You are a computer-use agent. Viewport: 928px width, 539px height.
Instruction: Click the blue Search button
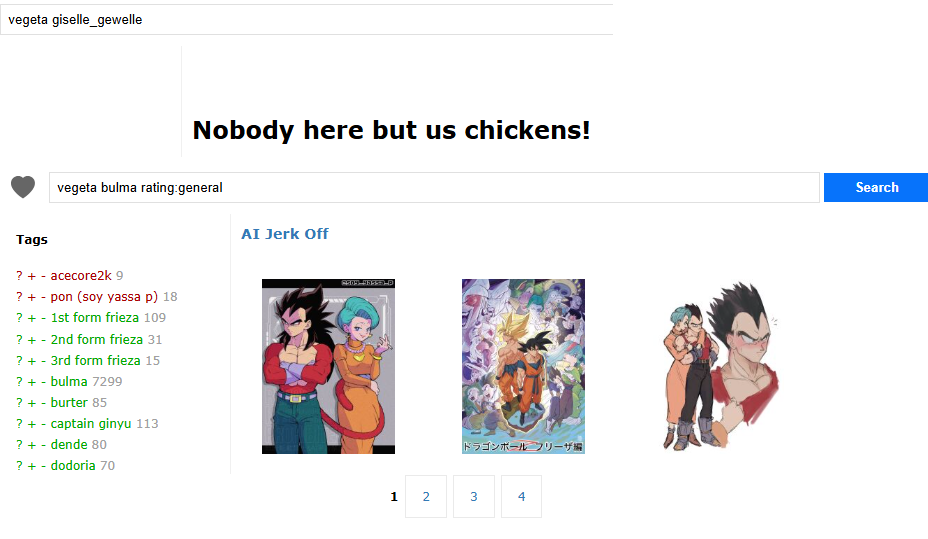point(876,188)
